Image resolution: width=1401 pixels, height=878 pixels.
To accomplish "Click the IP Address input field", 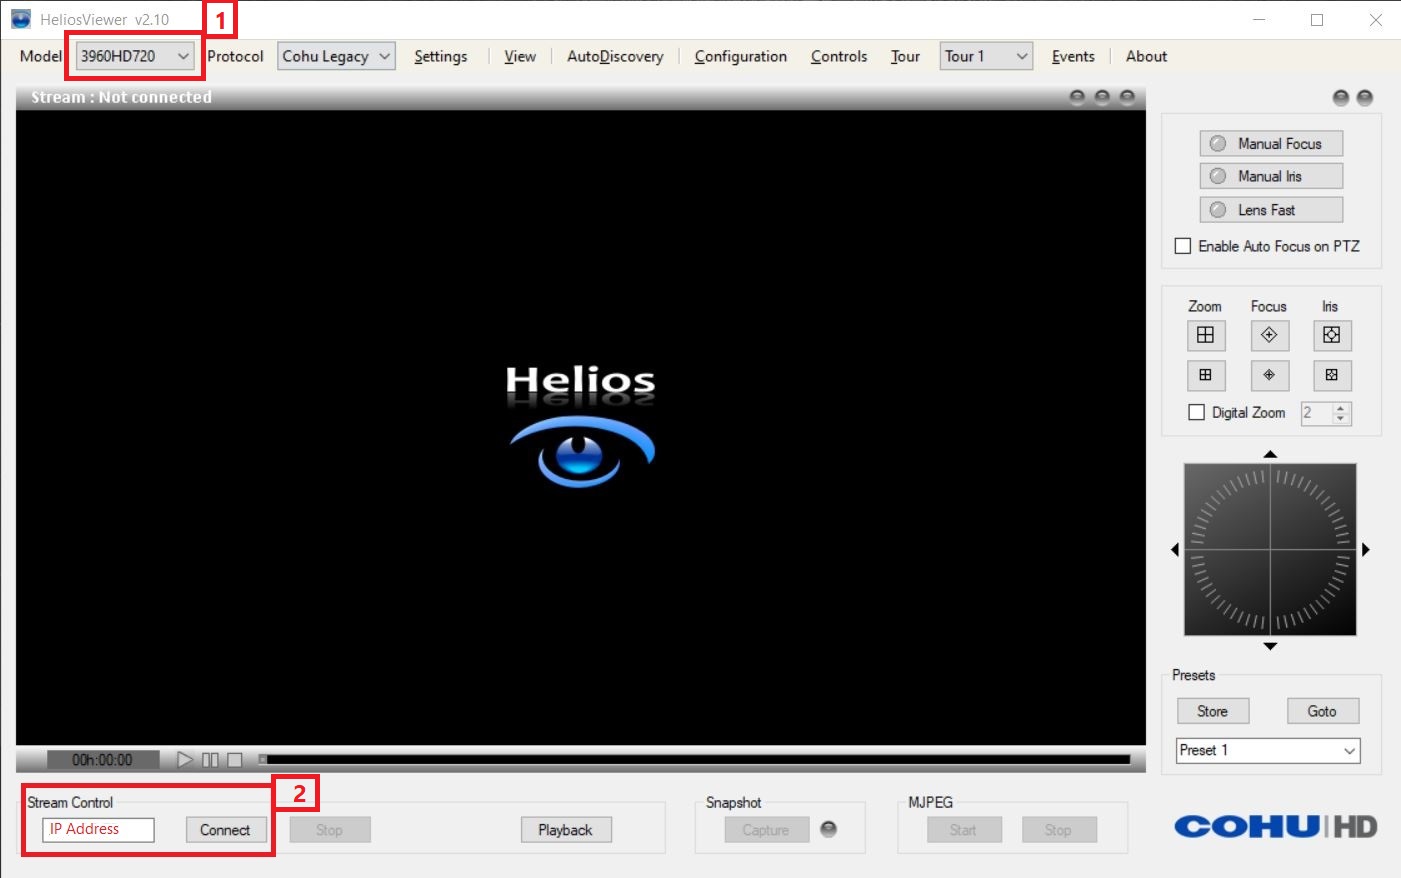I will [x=98, y=829].
